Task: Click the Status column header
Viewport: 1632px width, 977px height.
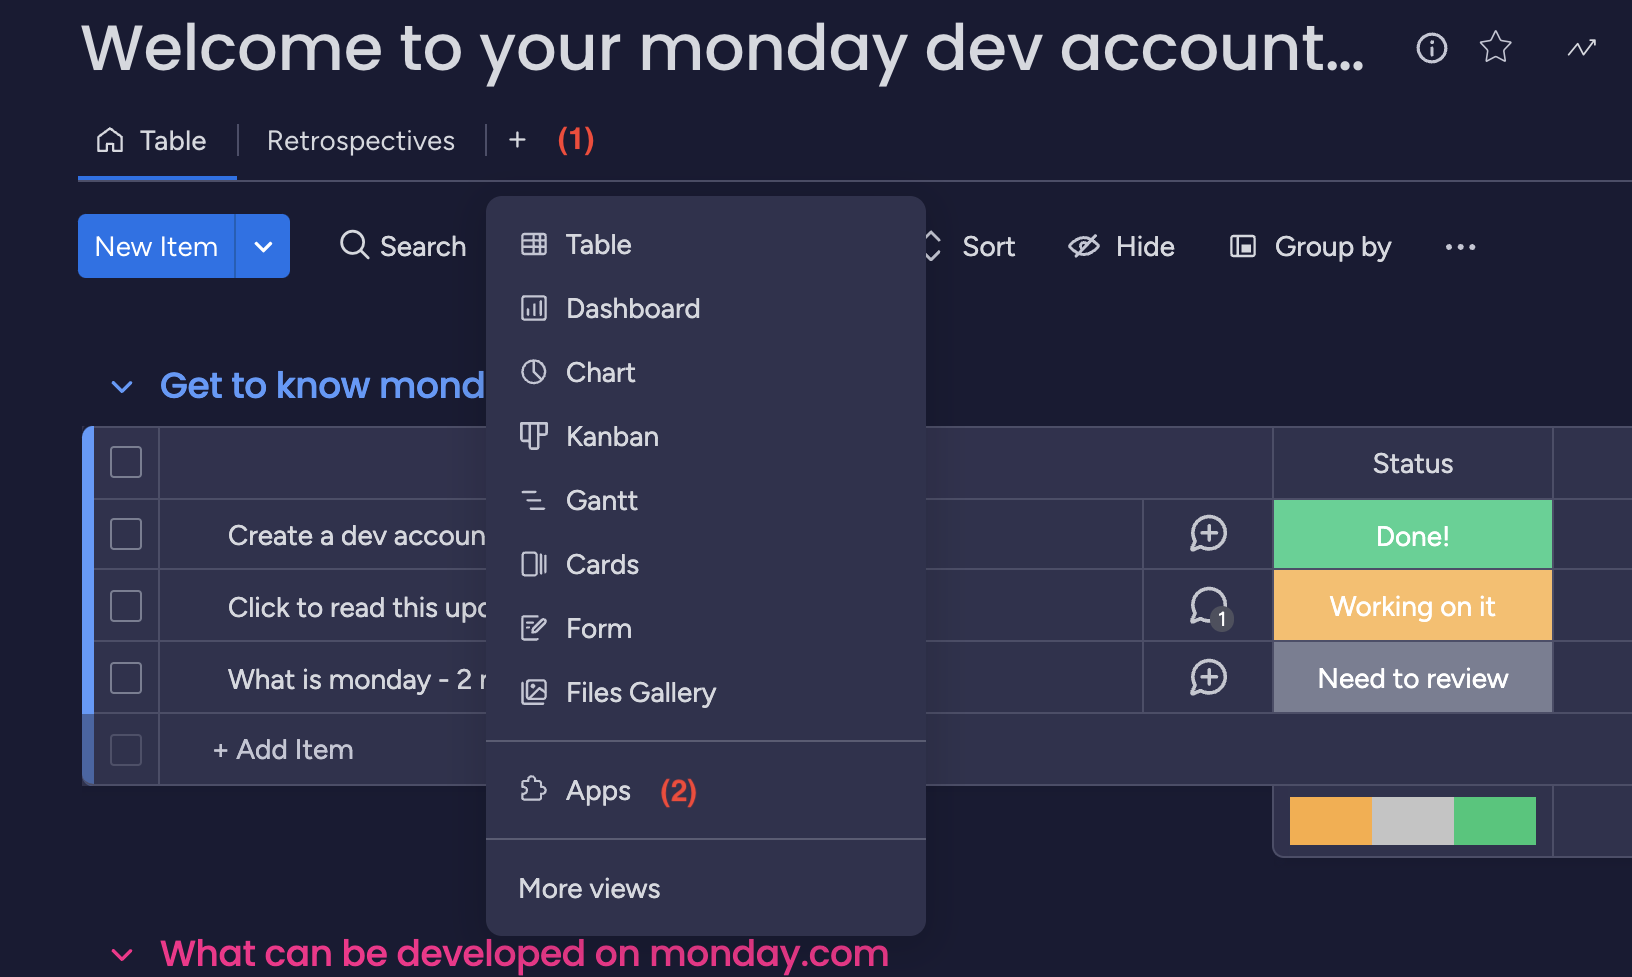Action: [1412, 463]
